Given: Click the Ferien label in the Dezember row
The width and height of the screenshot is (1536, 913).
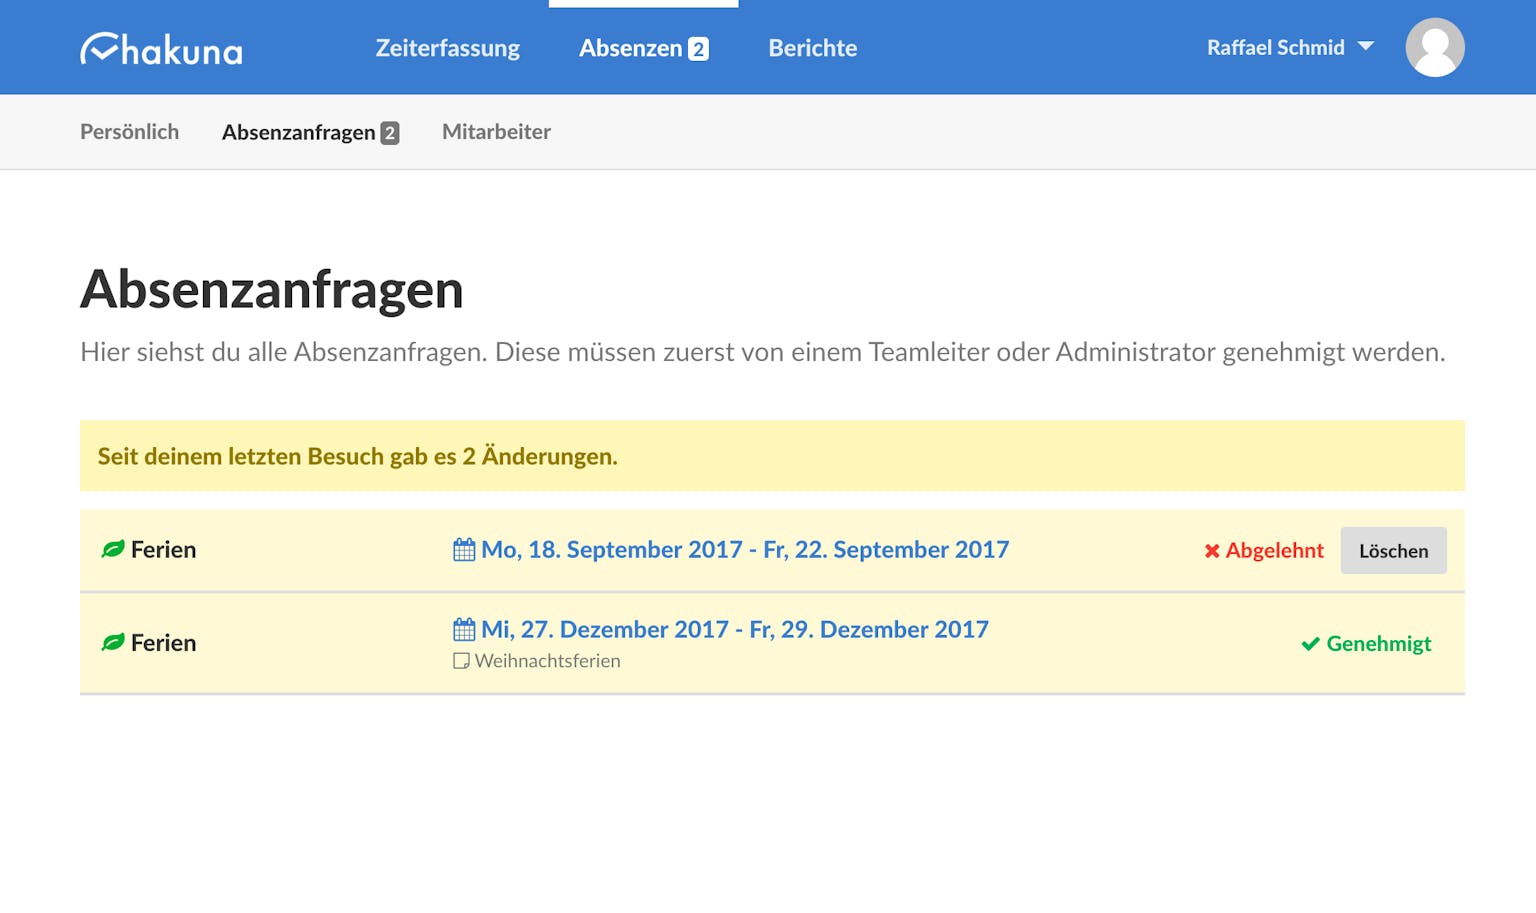Looking at the screenshot, I should (x=164, y=642).
